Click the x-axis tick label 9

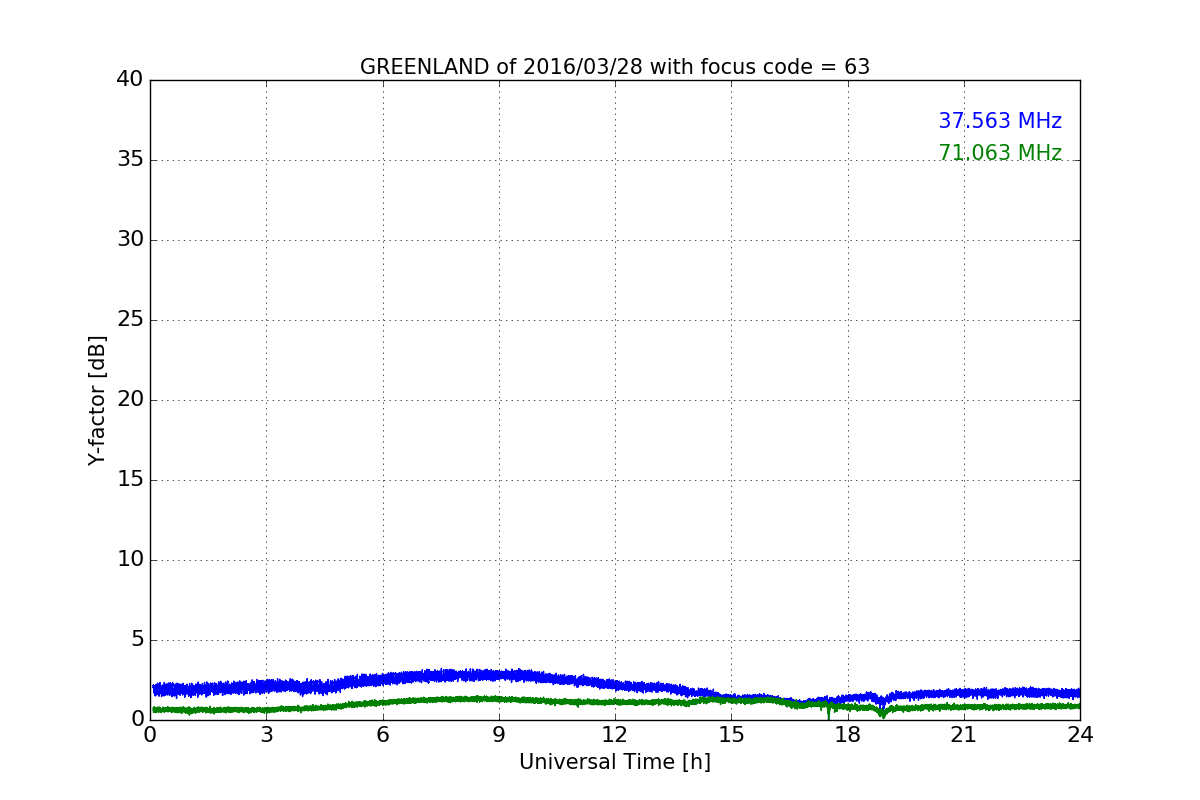pyautogui.click(x=499, y=735)
